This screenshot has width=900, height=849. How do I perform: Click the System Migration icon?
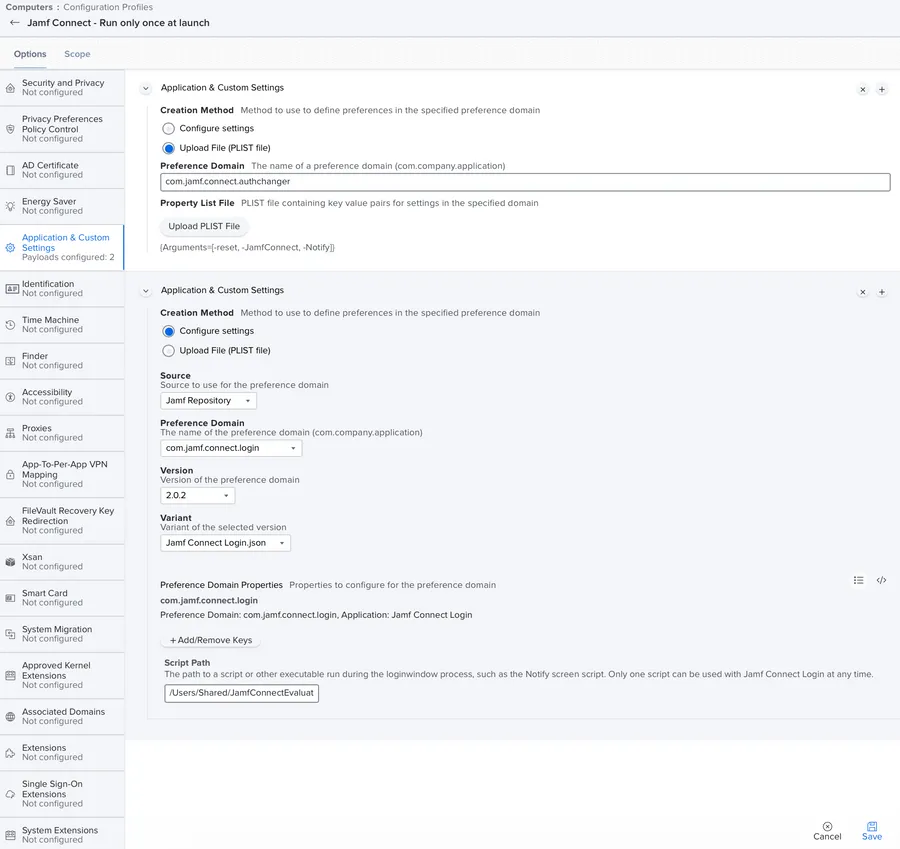tap(10, 634)
